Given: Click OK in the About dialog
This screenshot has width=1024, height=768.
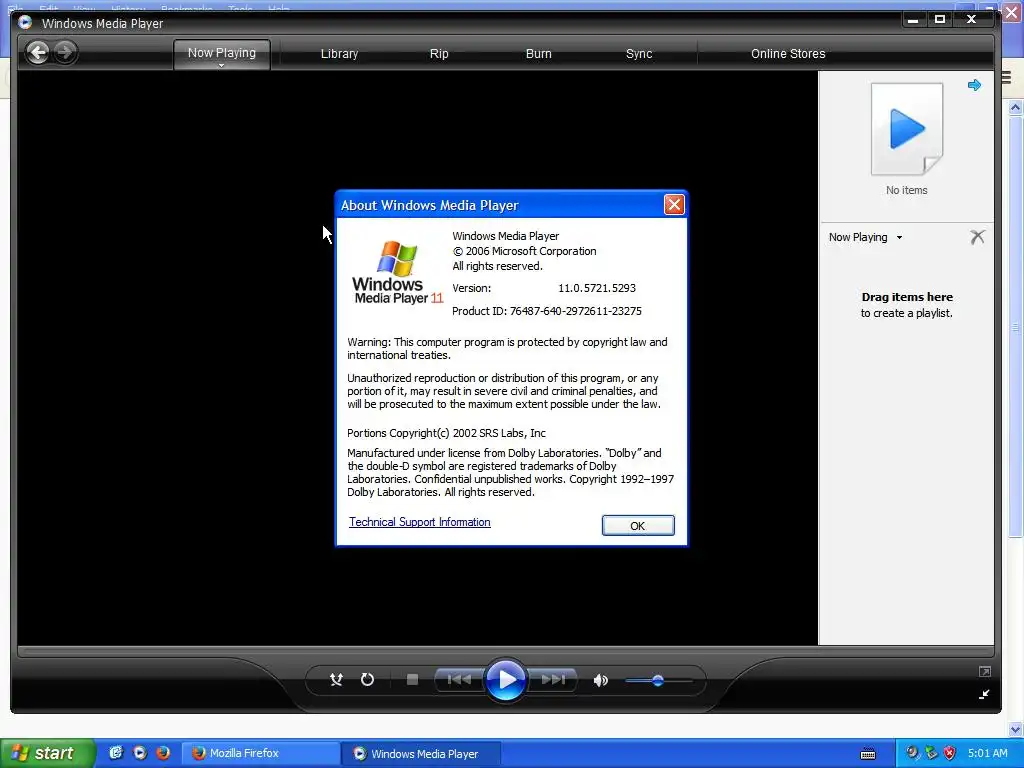Looking at the screenshot, I should pyautogui.click(x=637, y=526).
